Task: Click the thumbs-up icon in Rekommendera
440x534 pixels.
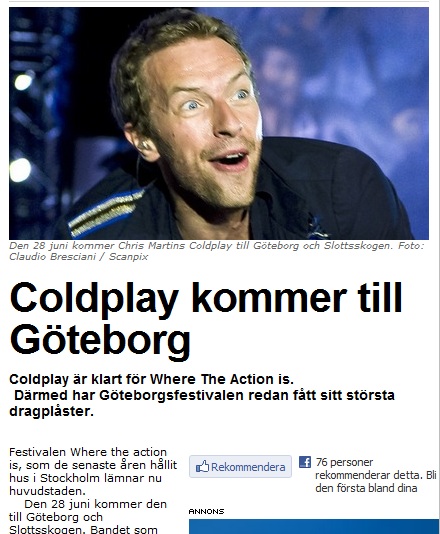Action: point(202,467)
